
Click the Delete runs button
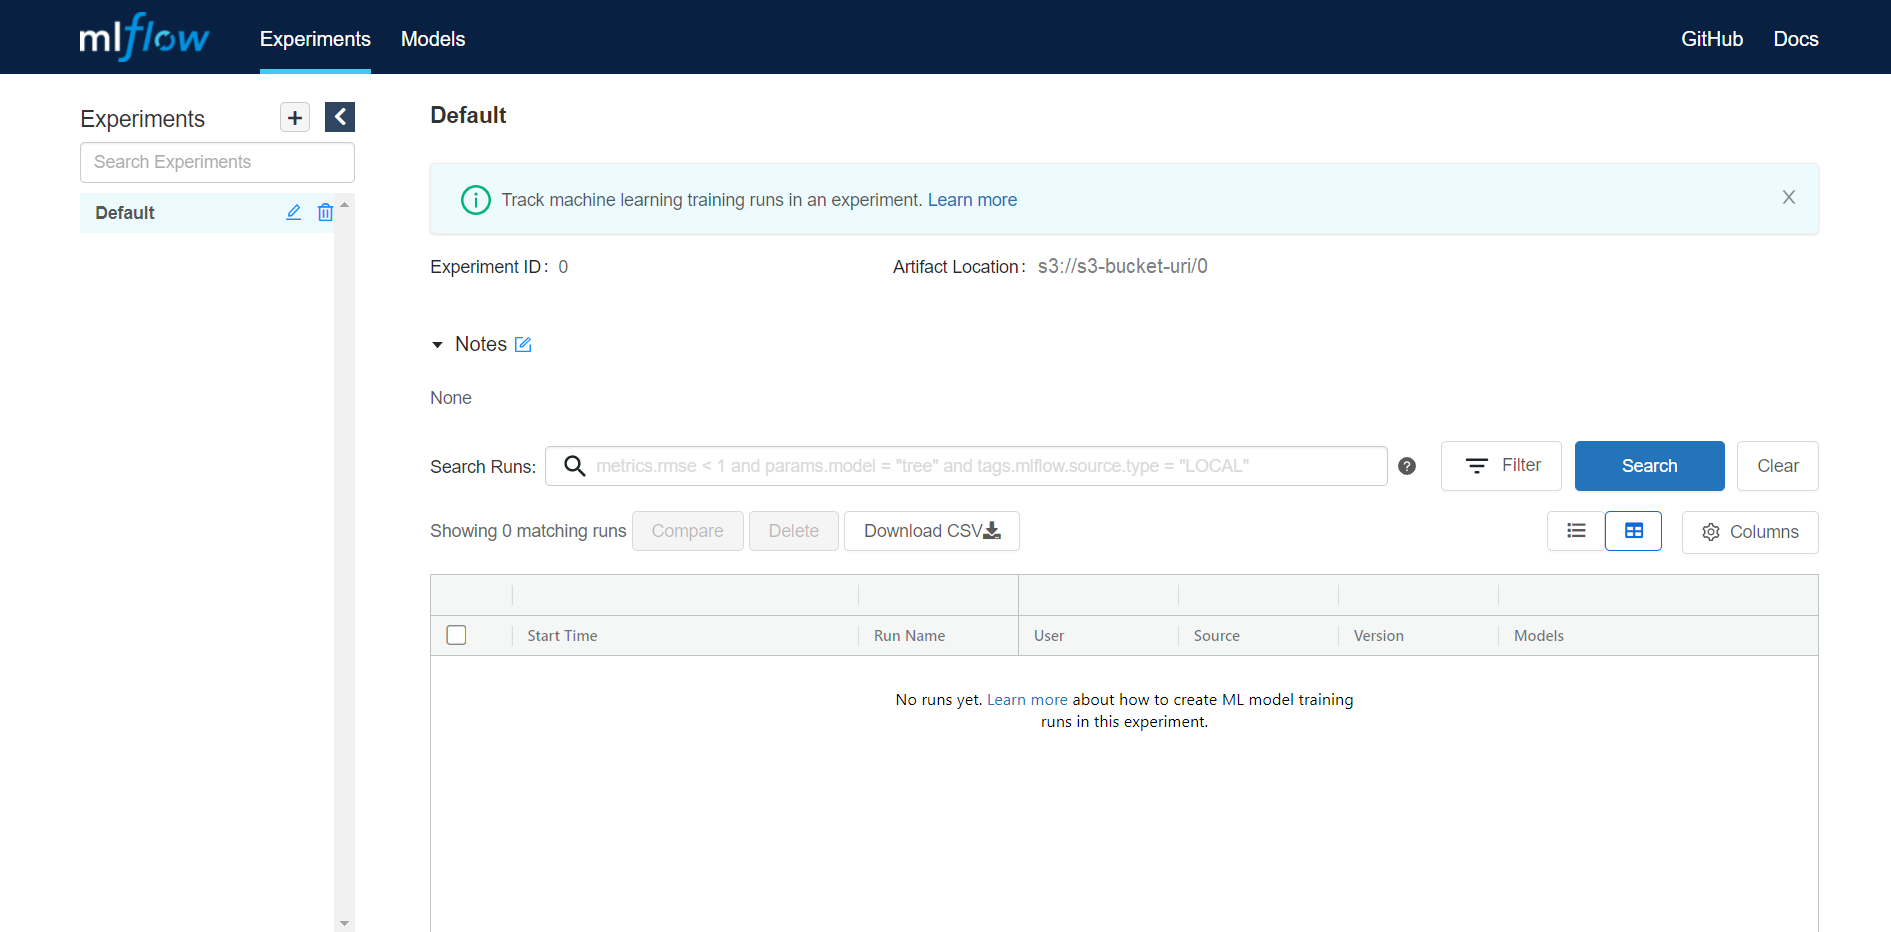pyautogui.click(x=794, y=531)
